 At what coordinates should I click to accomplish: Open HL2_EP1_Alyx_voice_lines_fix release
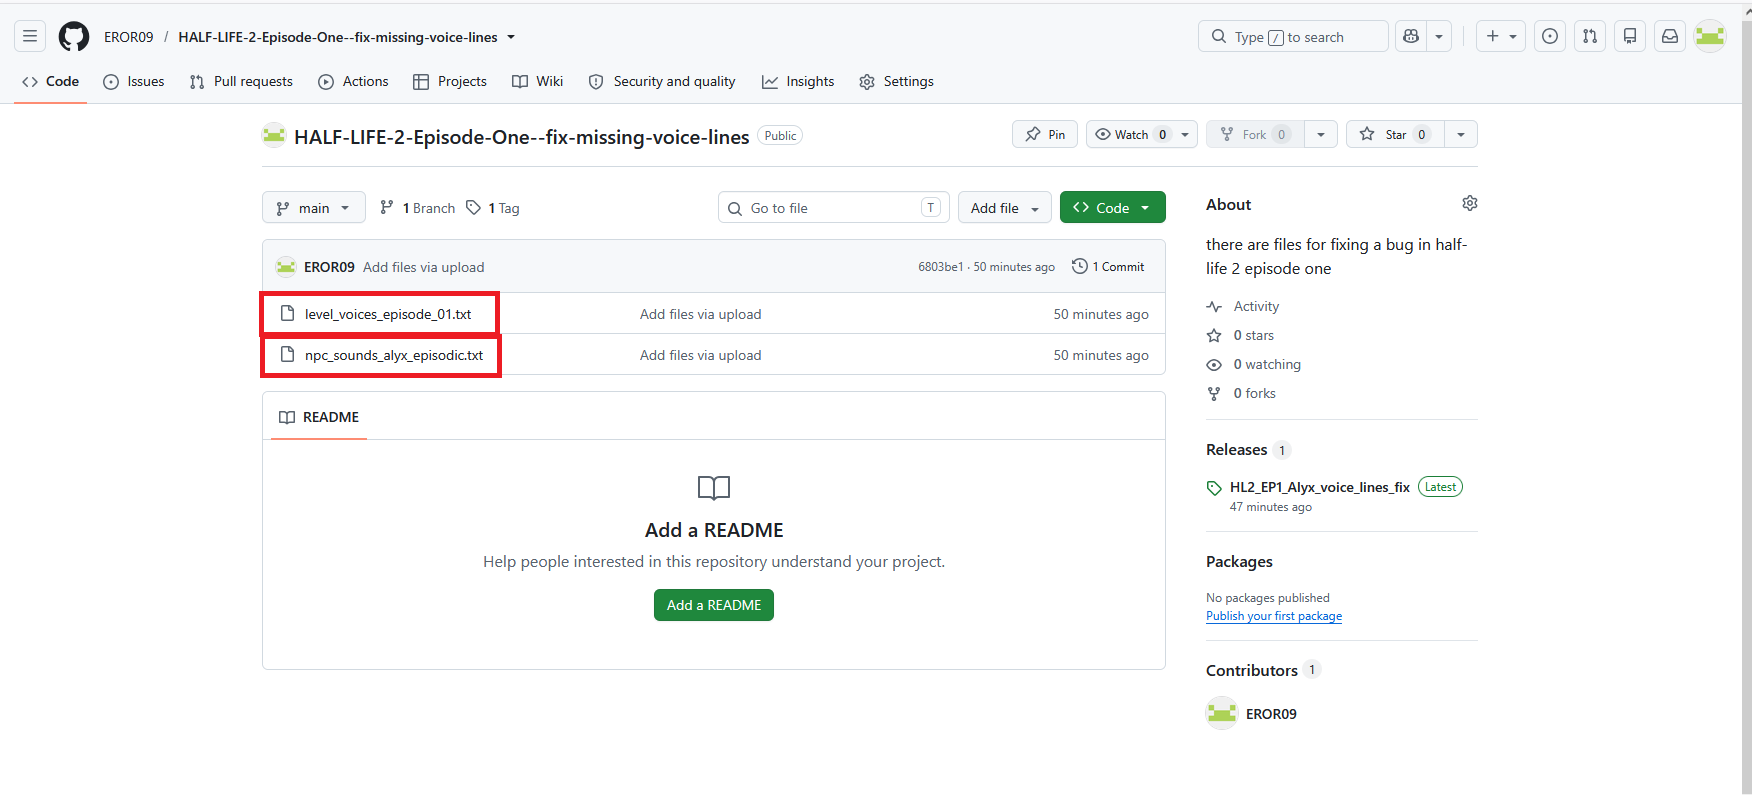pyautogui.click(x=1320, y=487)
